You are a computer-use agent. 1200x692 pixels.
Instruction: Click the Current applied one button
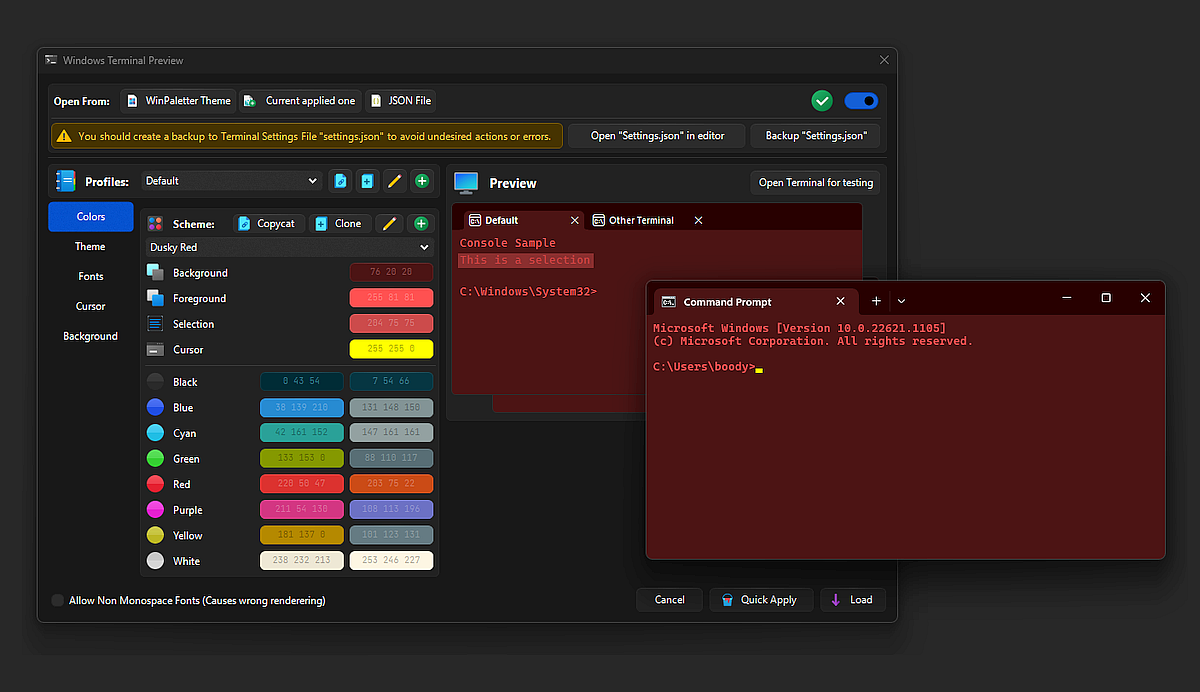pyautogui.click(x=299, y=101)
